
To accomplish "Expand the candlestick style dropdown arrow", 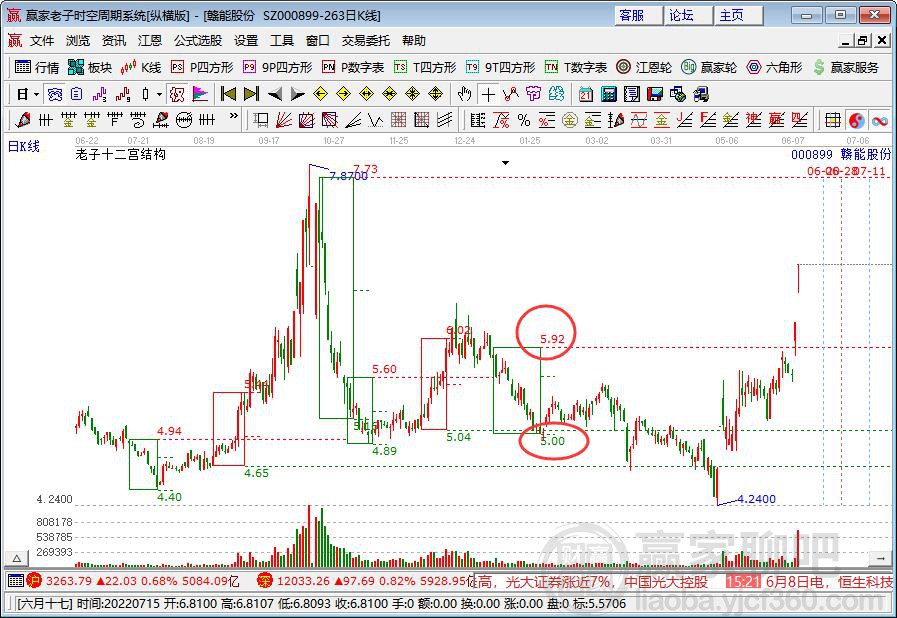I will (x=160, y=94).
